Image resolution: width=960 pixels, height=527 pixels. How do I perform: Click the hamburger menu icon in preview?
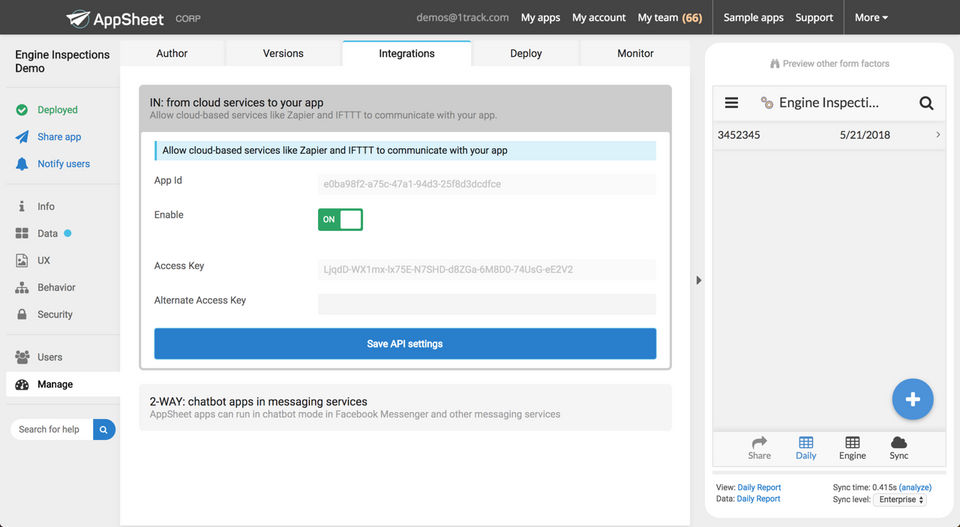pos(731,103)
